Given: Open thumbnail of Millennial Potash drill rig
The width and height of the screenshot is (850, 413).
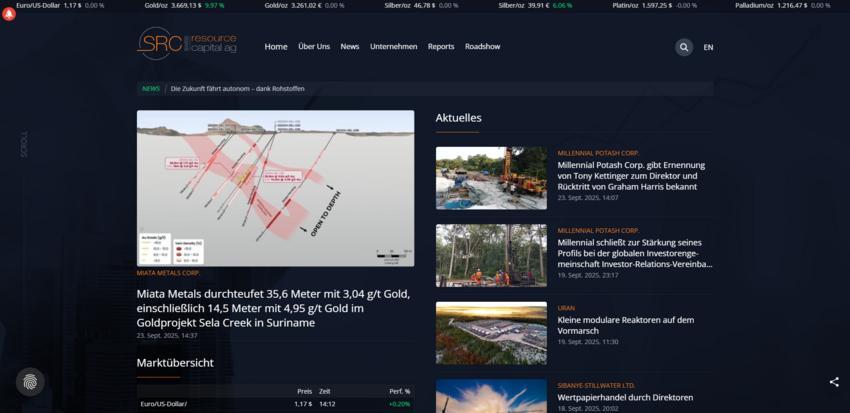Looking at the screenshot, I should point(491,178).
